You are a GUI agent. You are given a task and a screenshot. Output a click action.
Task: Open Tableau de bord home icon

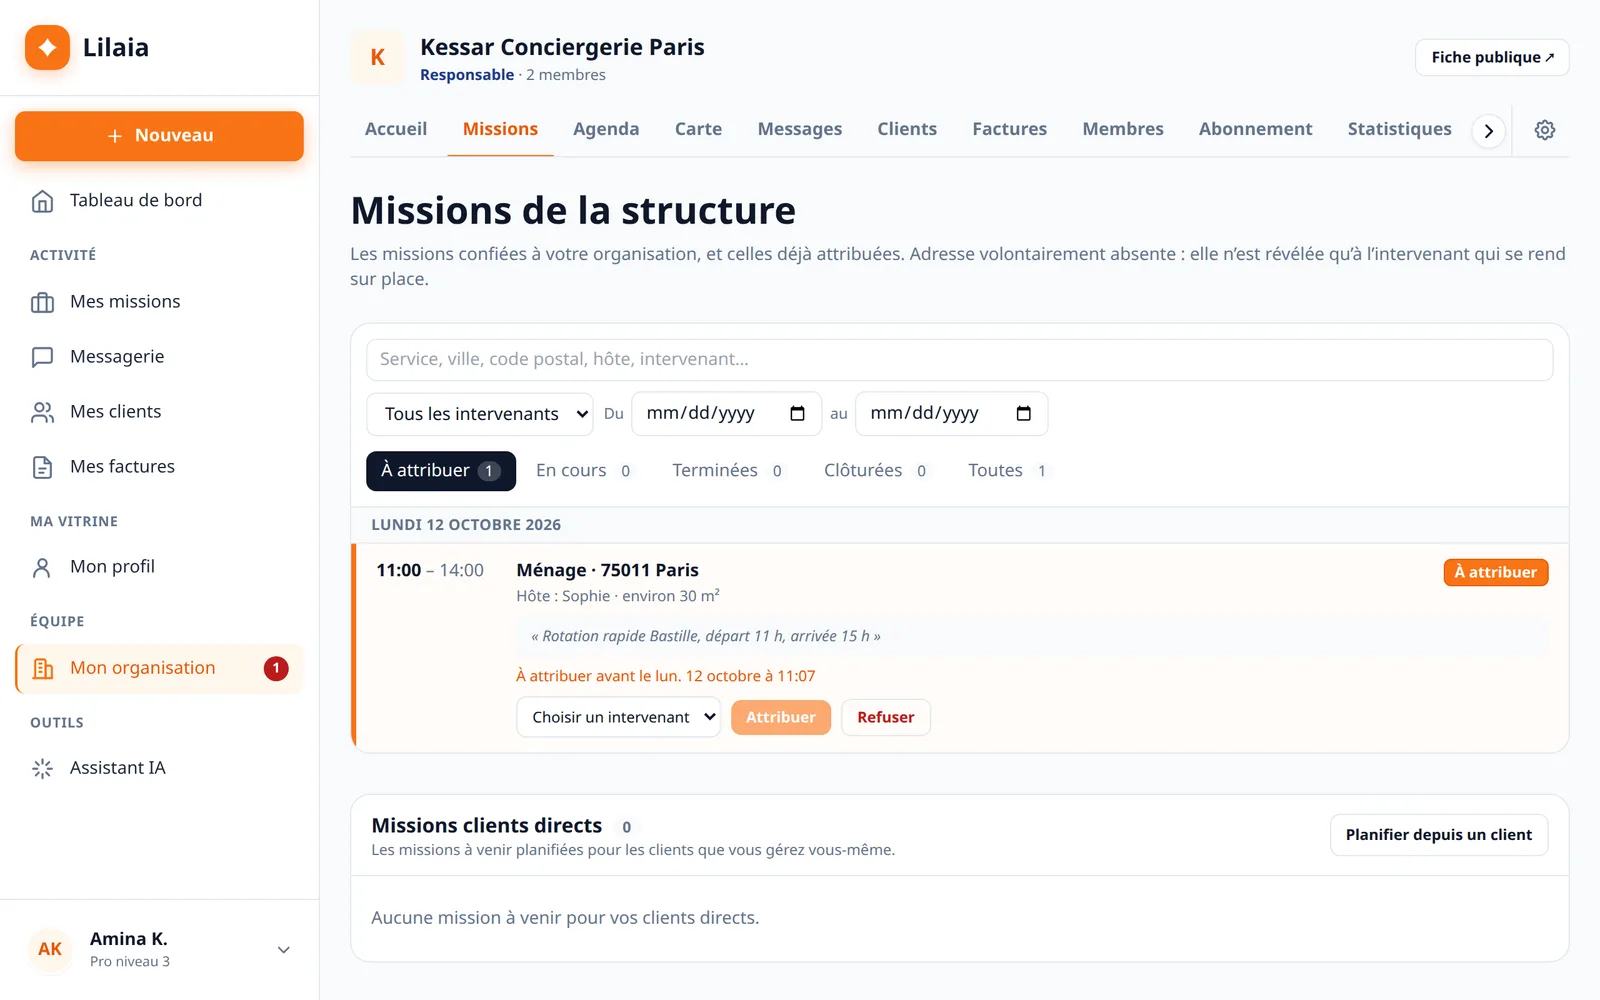click(x=42, y=201)
